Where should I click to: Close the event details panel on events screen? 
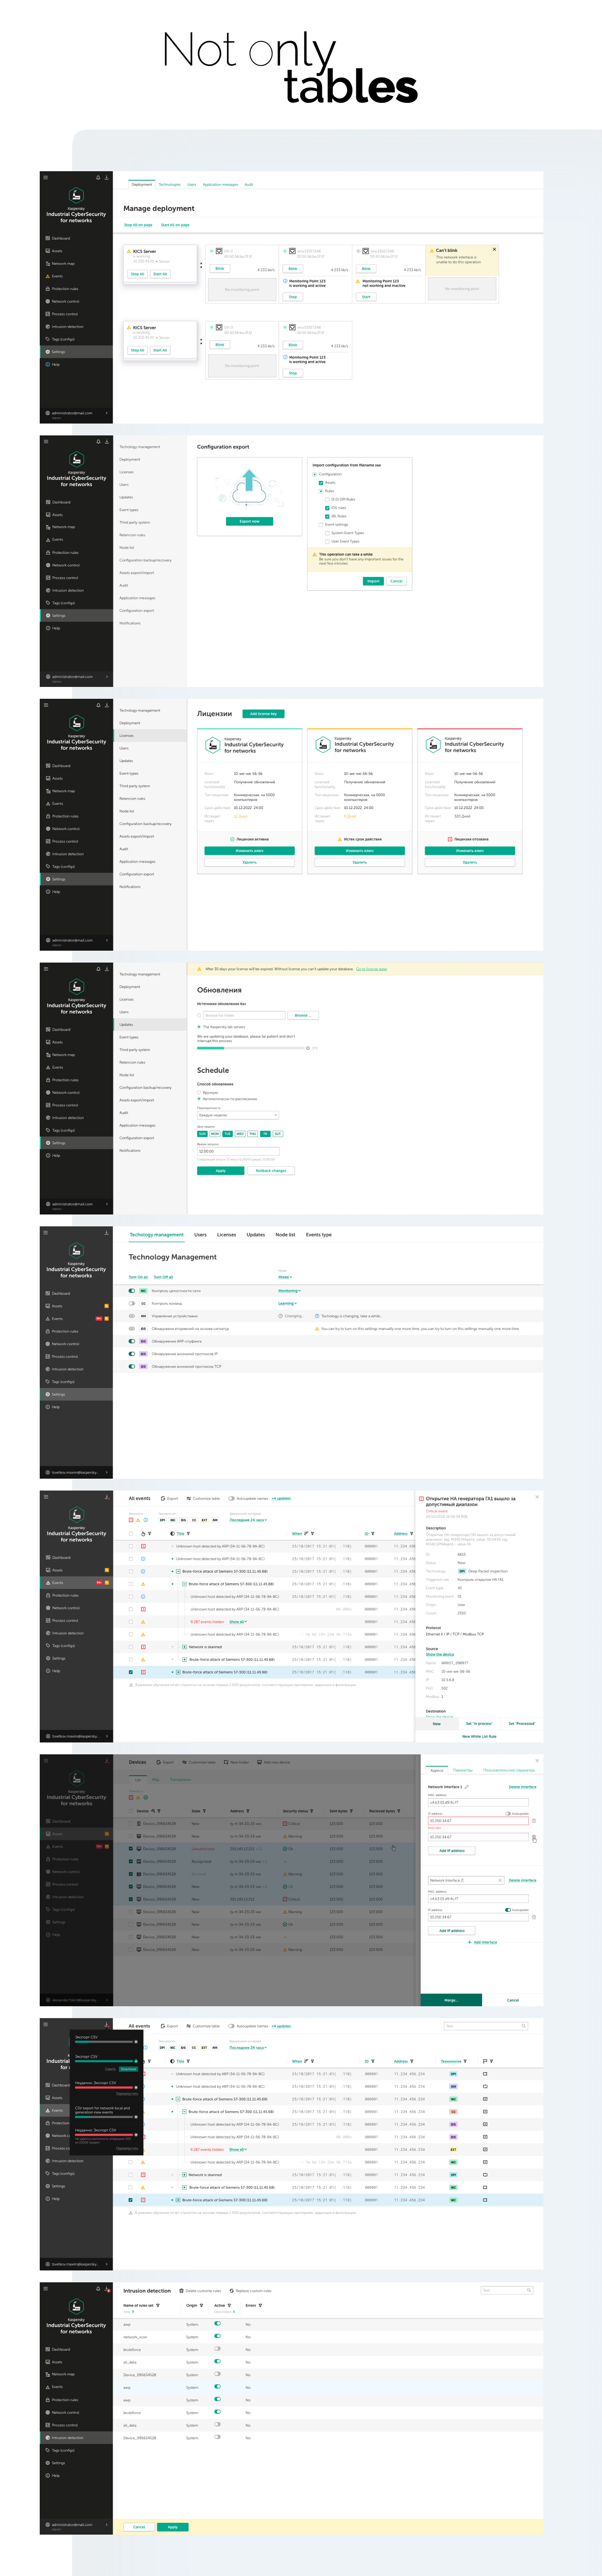[x=537, y=1497]
